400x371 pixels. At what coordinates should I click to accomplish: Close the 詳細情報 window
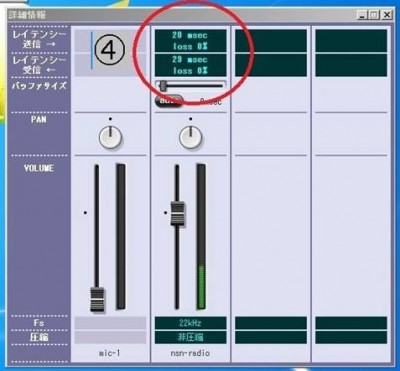point(386,15)
